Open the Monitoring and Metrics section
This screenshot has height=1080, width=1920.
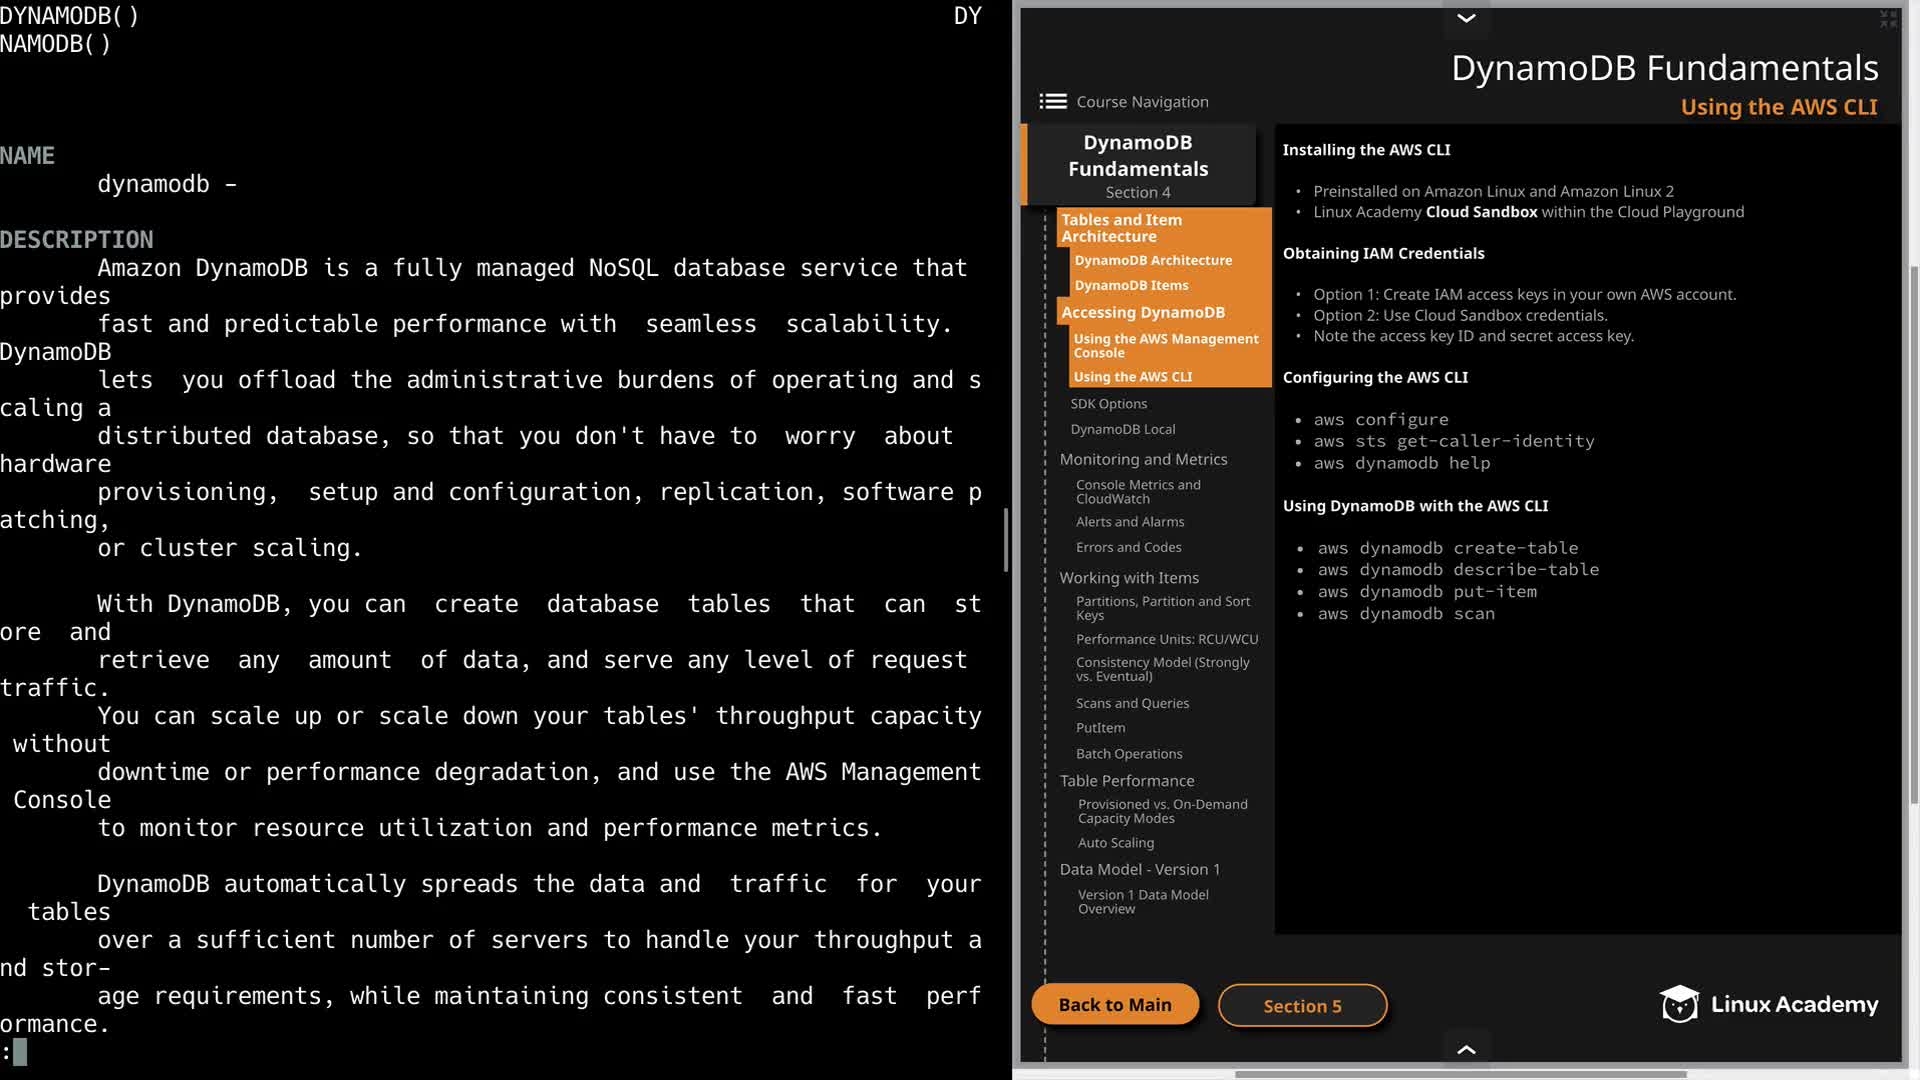[1143, 459]
